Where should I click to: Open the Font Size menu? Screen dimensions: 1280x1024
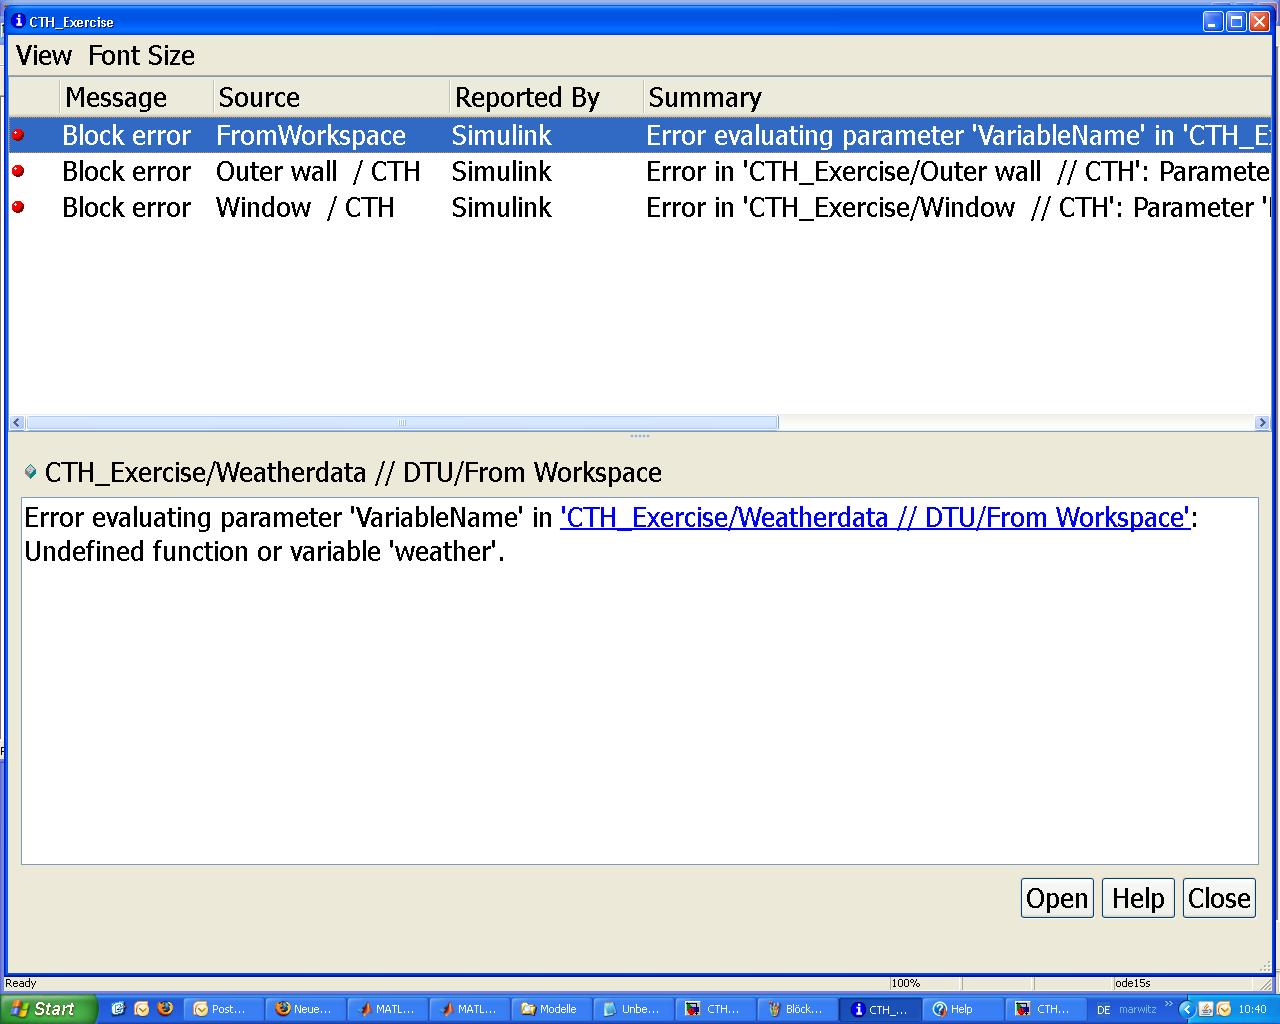pos(141,56)
